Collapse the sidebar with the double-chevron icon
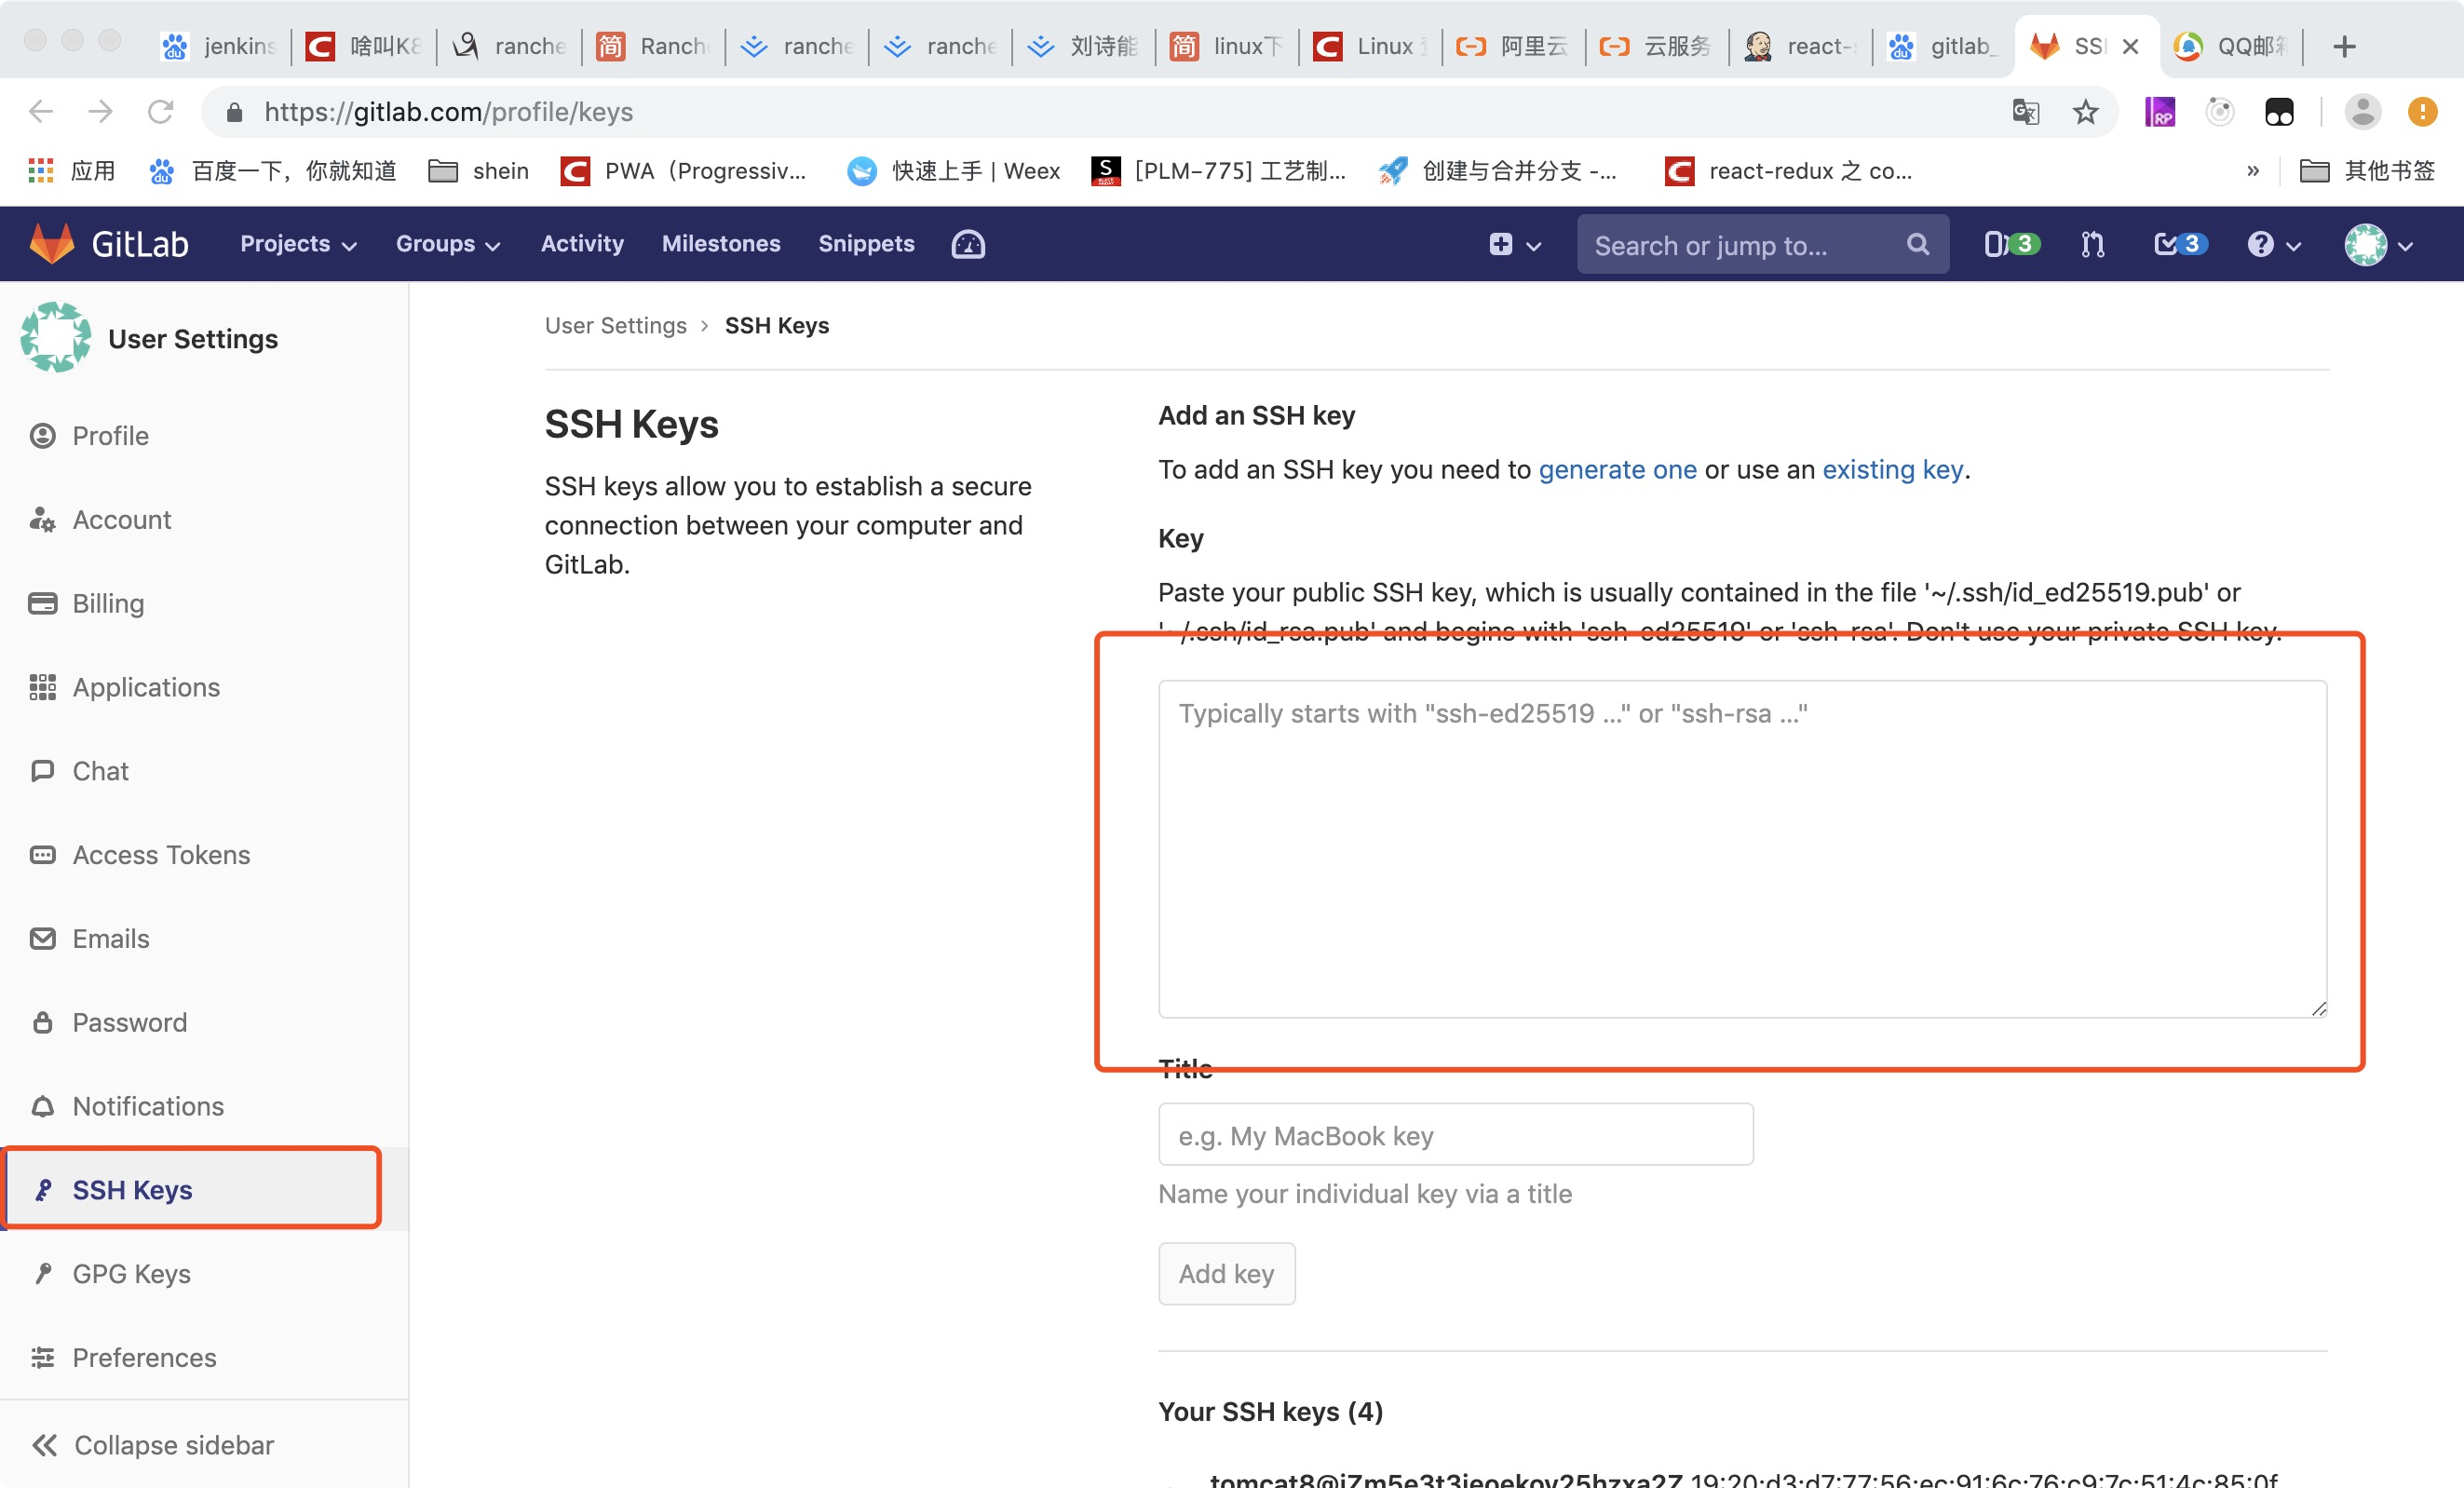Screen dimensions: 2464x1488 45,1444
